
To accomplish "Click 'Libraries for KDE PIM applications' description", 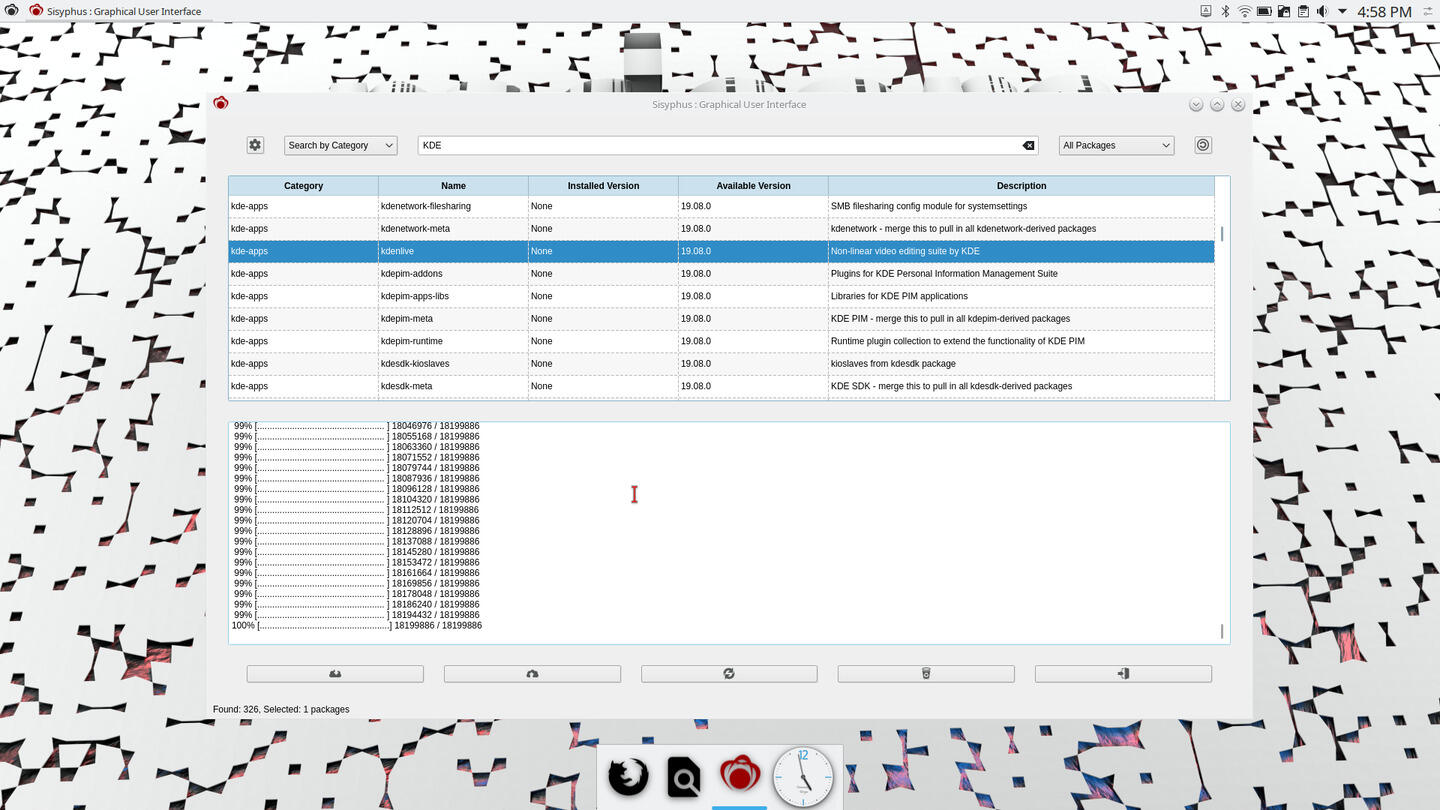I will [x=899, y=296].
